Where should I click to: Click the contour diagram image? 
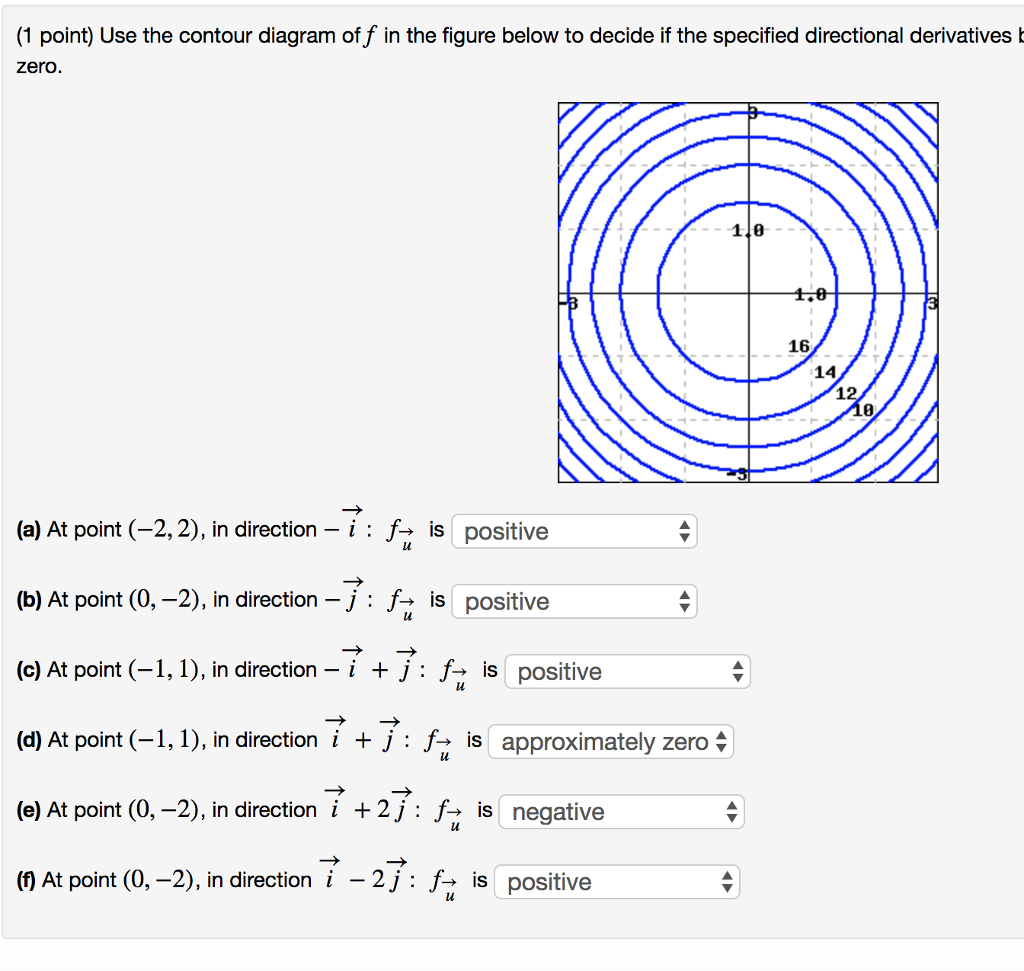(748, 290)
